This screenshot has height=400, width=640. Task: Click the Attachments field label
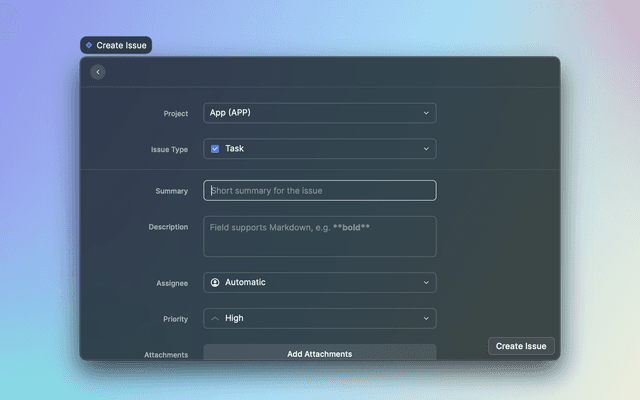(166, 355)
